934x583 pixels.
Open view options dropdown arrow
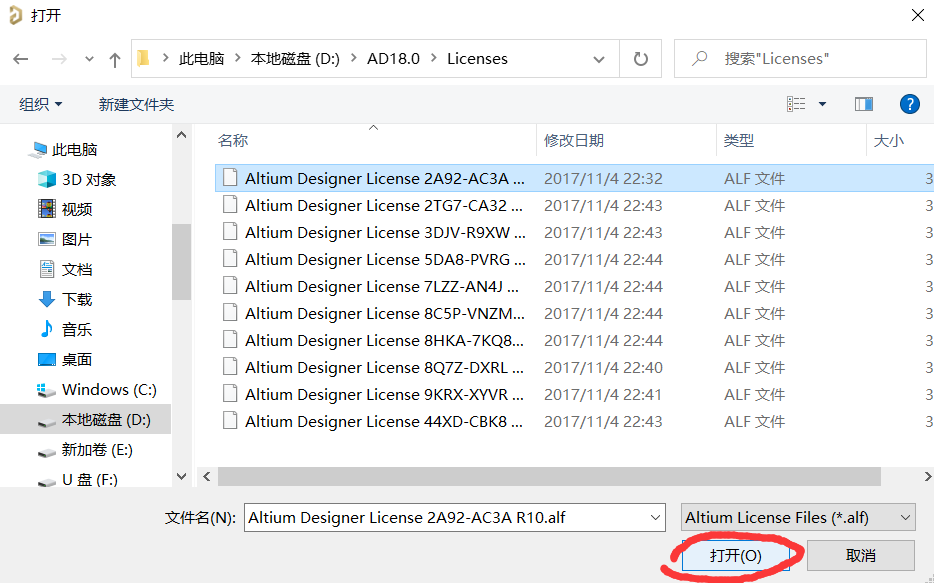point(823,104)
